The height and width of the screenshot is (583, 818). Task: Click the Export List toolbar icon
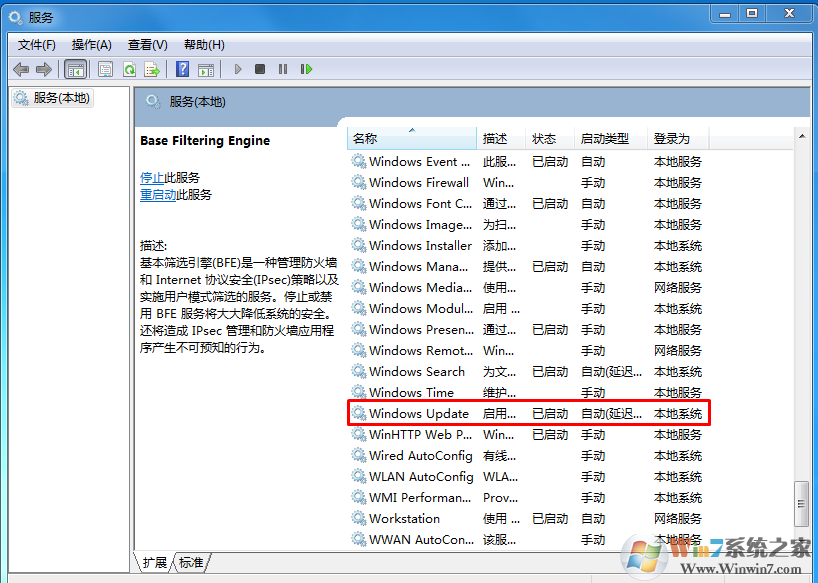[152, 69]
